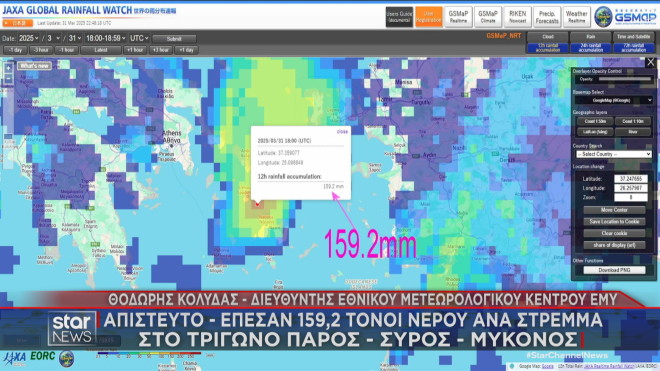Adjust the overlay Opacity slider

point(625,79)
